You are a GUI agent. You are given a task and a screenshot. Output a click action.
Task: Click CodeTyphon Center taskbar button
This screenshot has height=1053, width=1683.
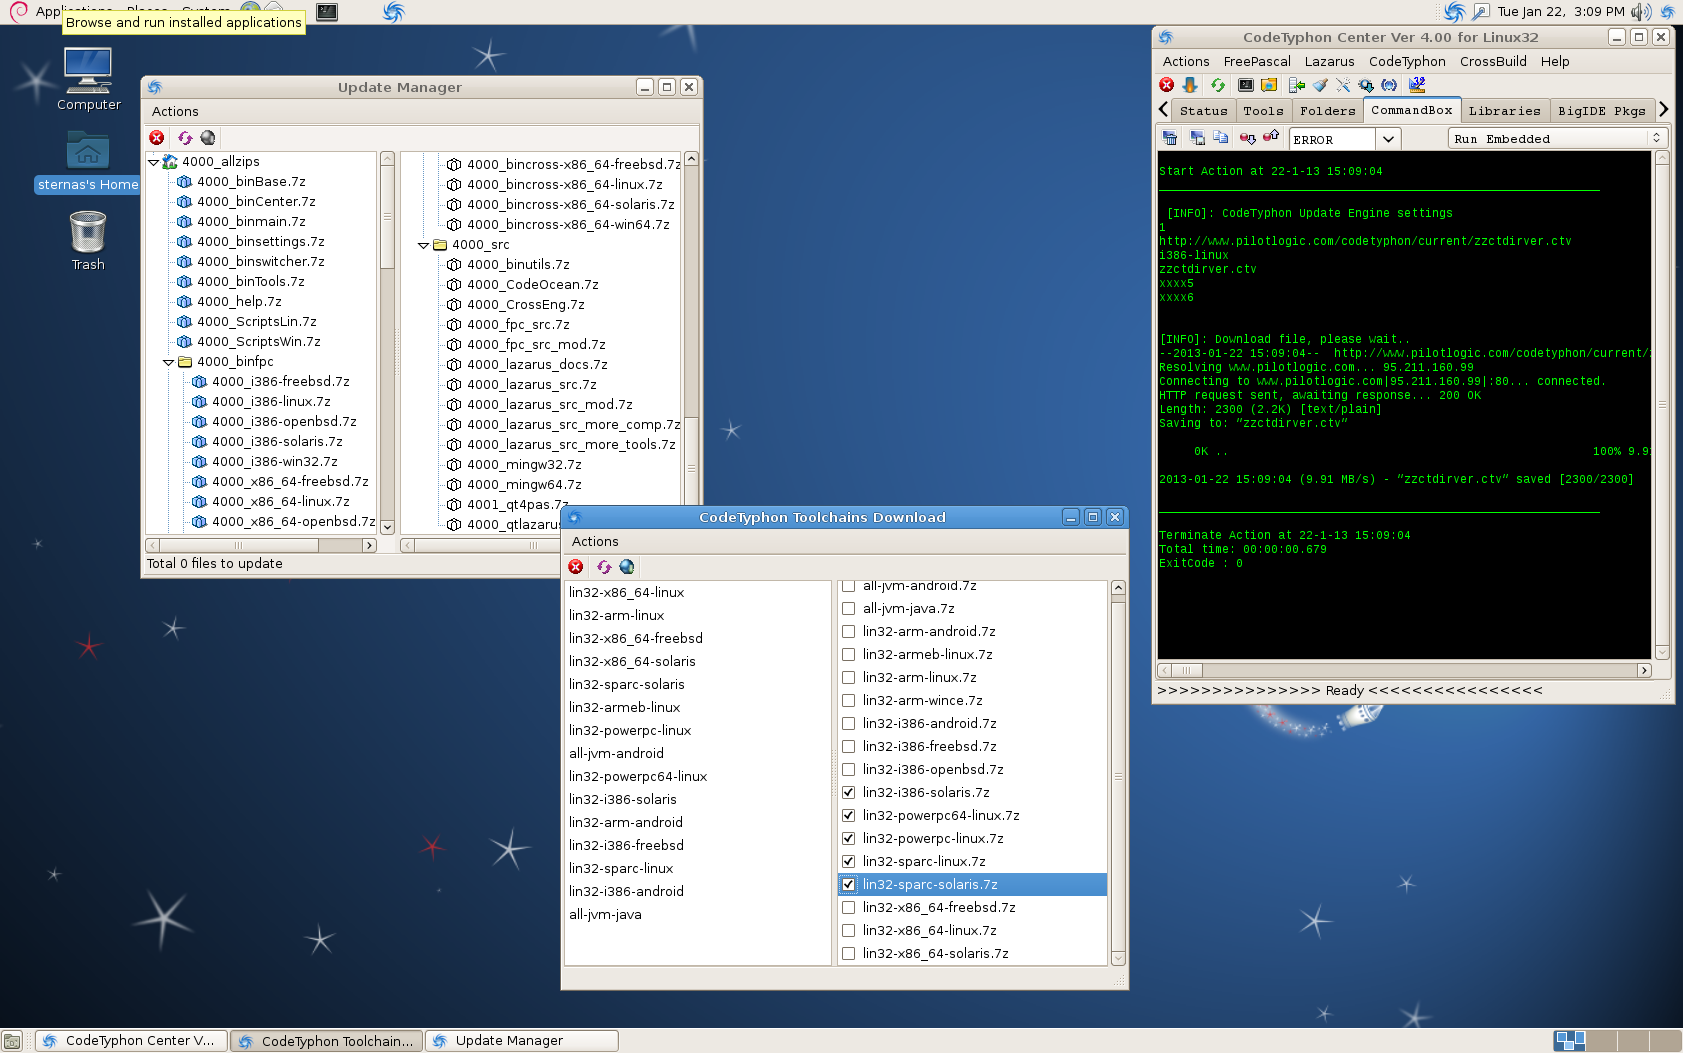tap(131, 1041)
